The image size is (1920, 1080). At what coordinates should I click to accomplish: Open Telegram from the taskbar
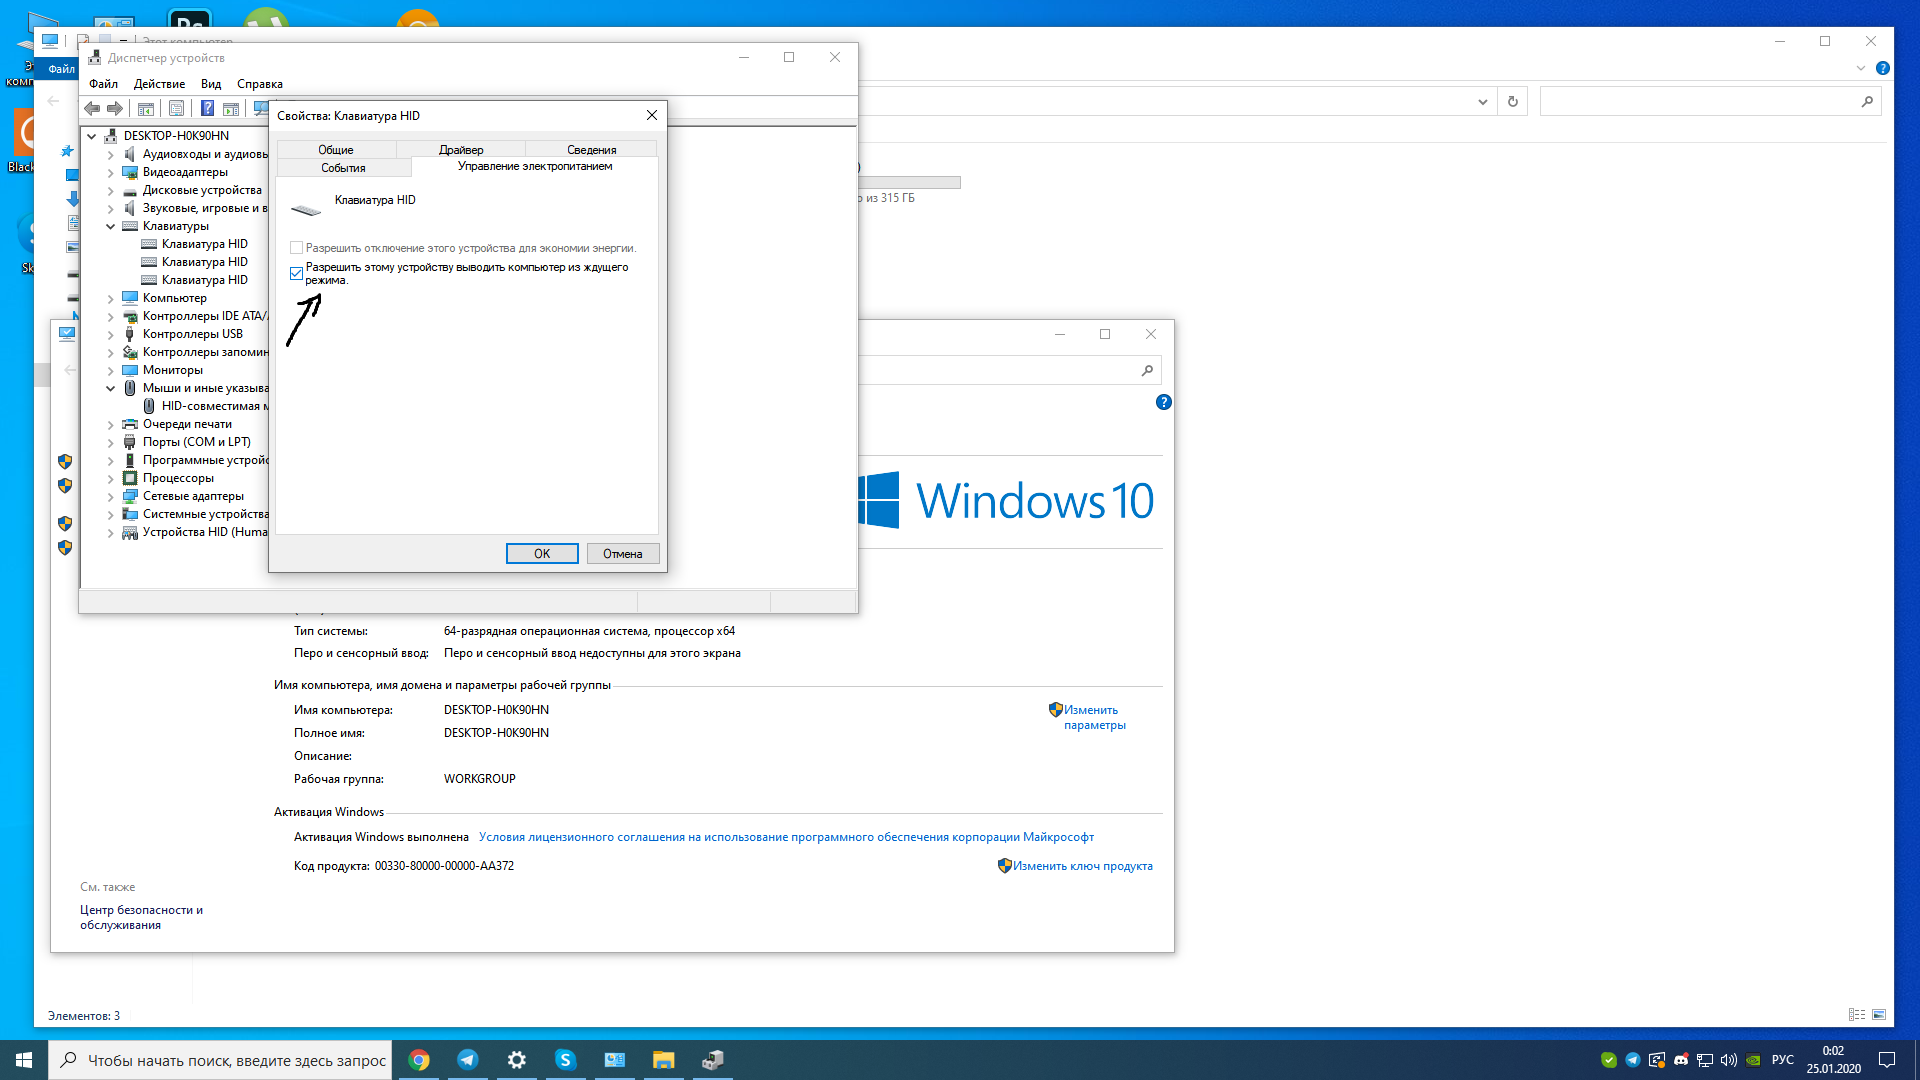tap(468, 1060)
